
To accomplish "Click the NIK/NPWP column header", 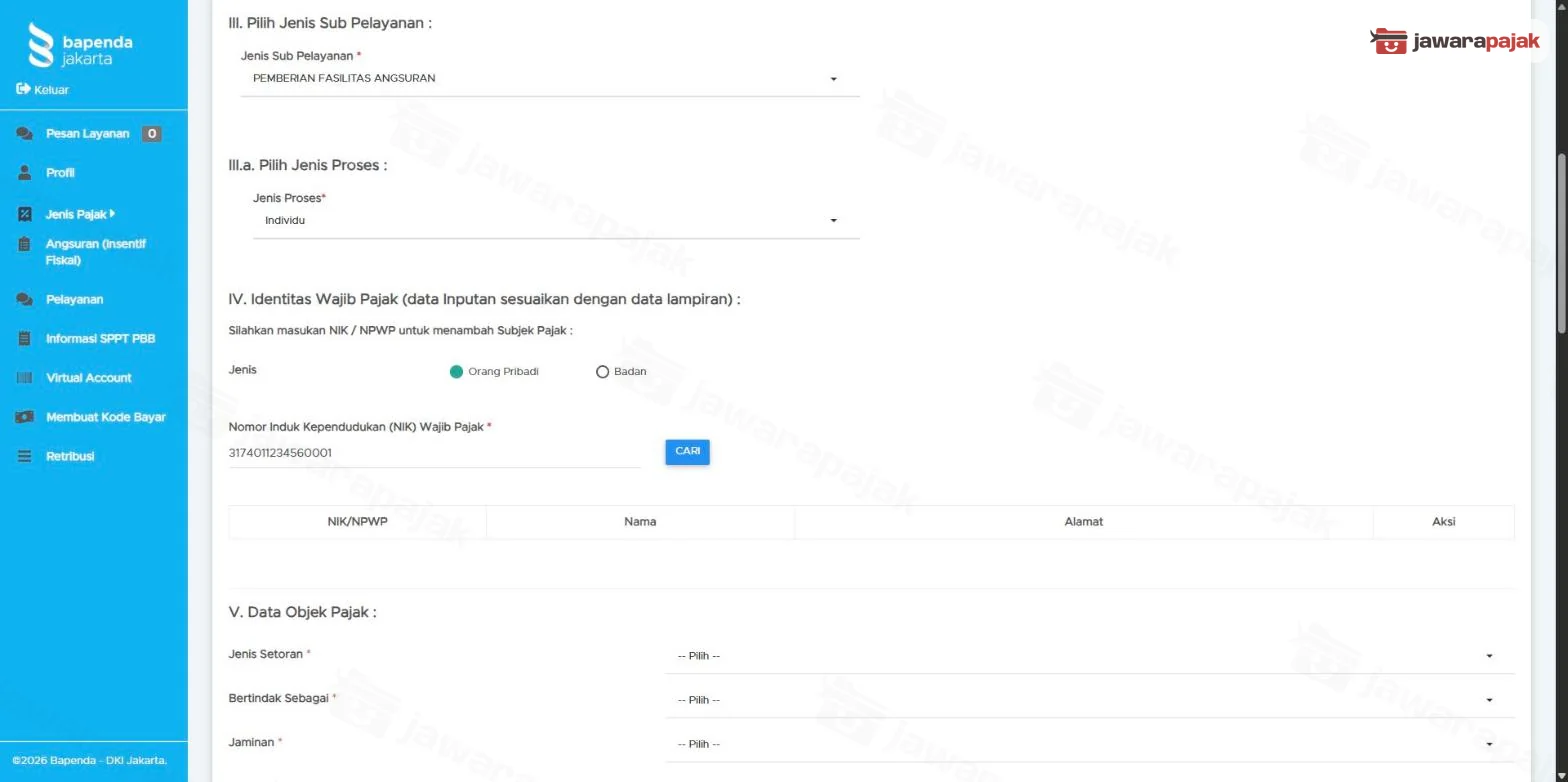I will pos(357,522).
